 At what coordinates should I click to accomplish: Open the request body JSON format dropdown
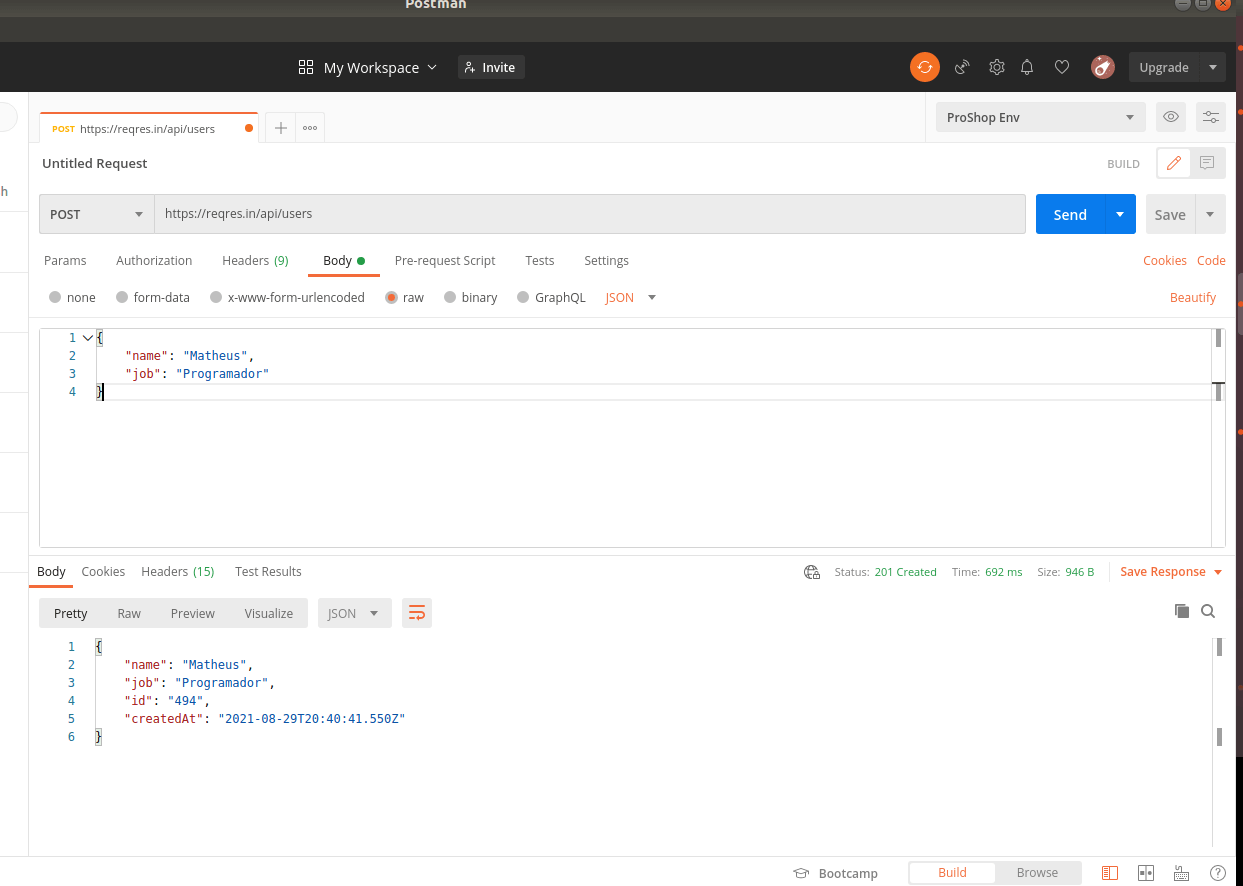tap(631, 297)
